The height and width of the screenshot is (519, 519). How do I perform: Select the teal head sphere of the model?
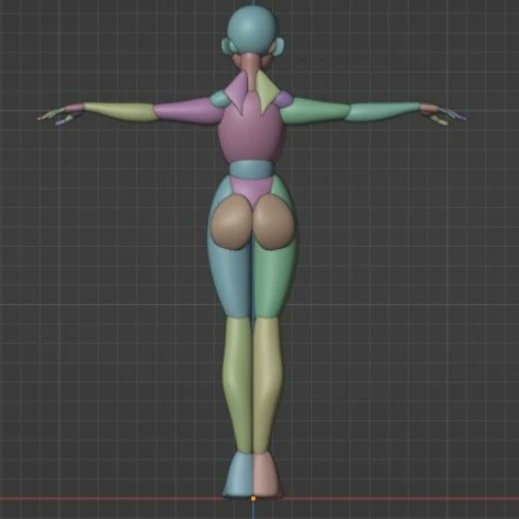tap(252, 29)
